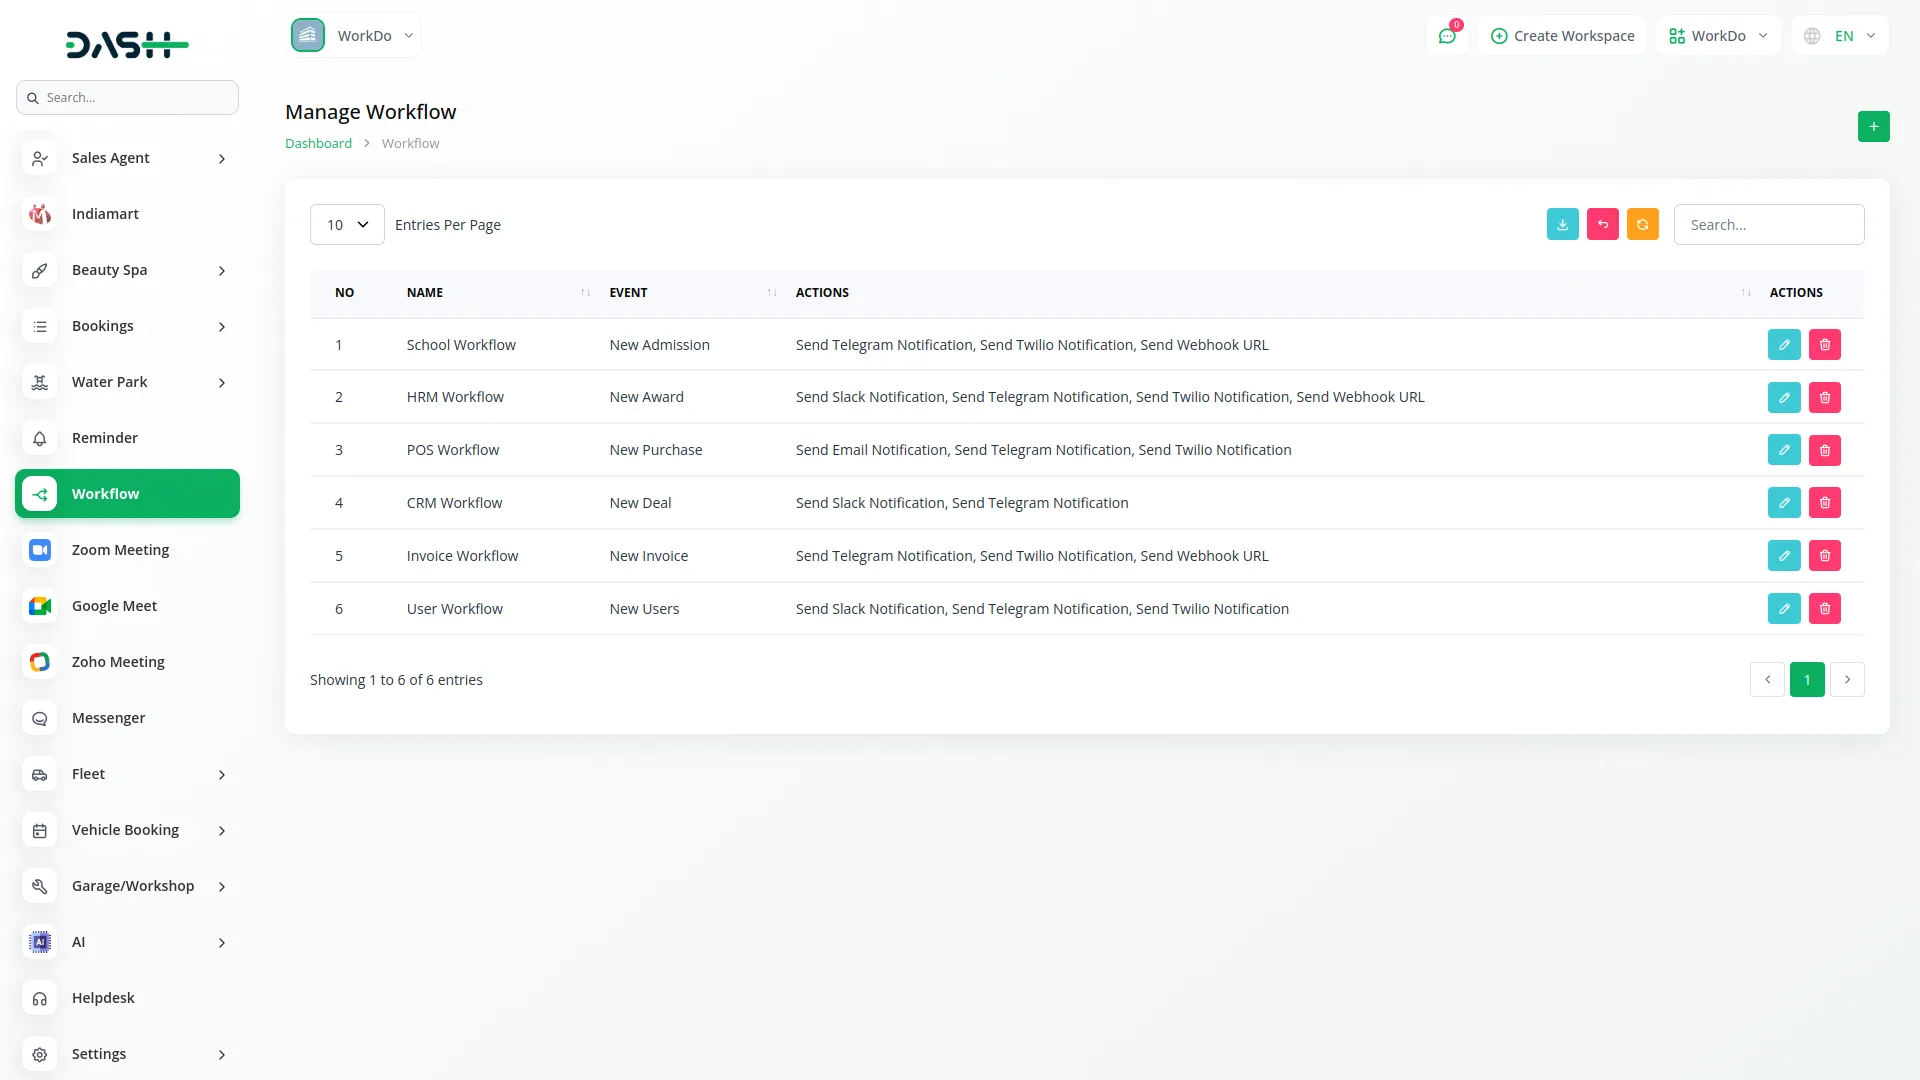The width and height of the screenshot is (1920, 1080).
Task: Open the Entries Per Page dropdown
Action: pyautogui.click(x=346, y=224)
